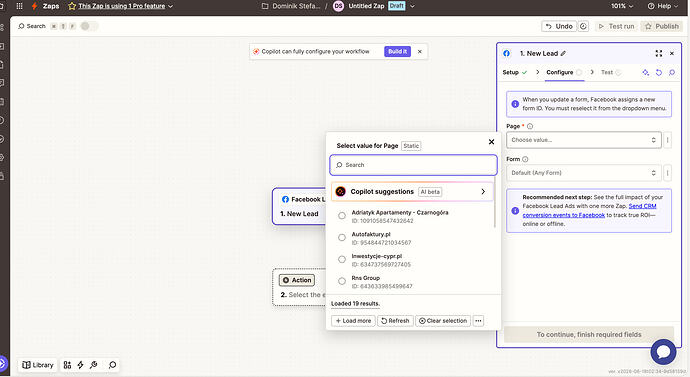
Task: Expand the collapsed sidebar purple arrow button
Action: point(3,364)
